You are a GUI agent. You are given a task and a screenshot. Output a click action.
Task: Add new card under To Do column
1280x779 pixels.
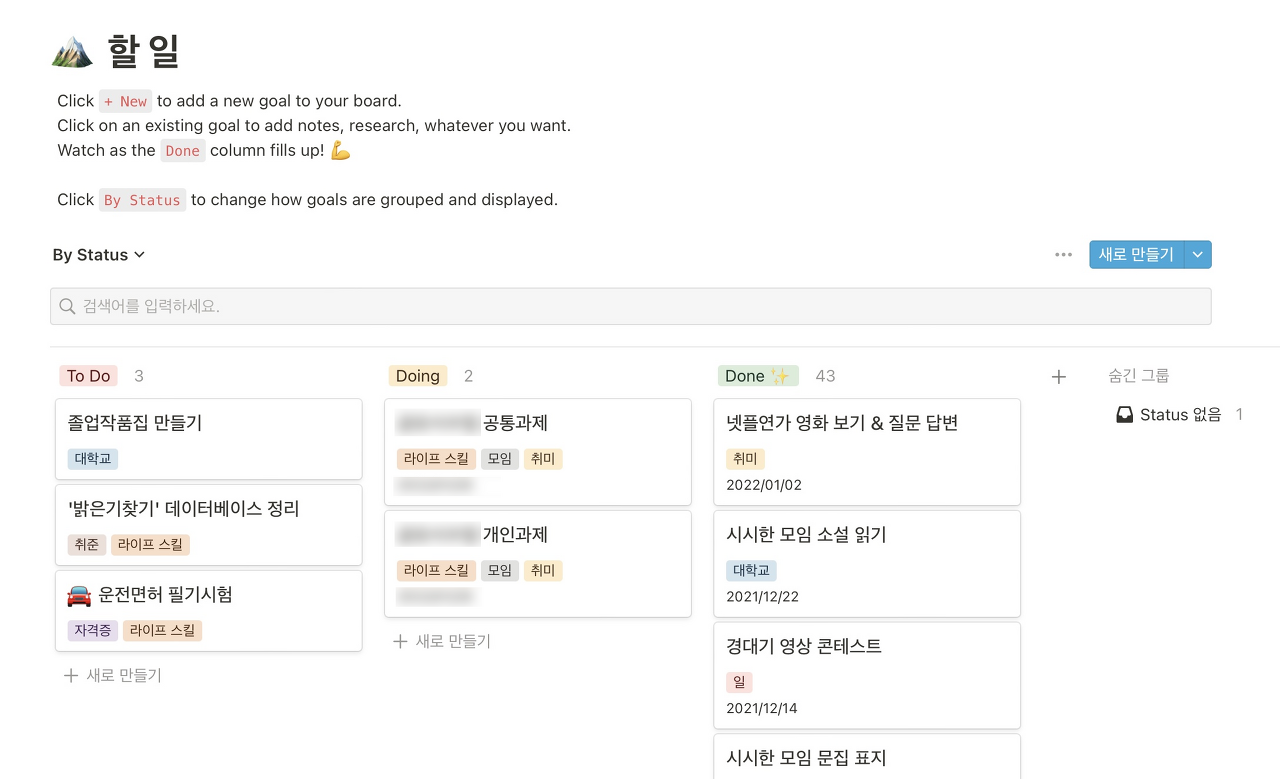(113, 676)
